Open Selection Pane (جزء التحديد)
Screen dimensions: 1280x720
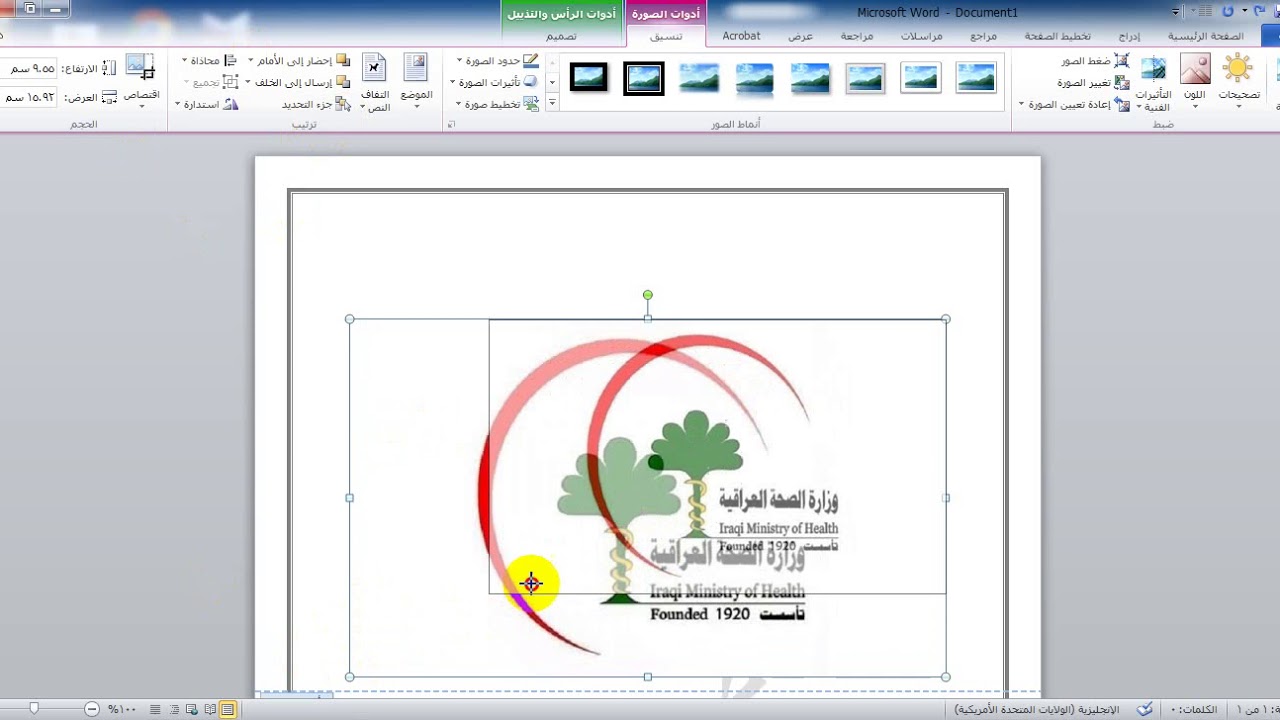315,104
